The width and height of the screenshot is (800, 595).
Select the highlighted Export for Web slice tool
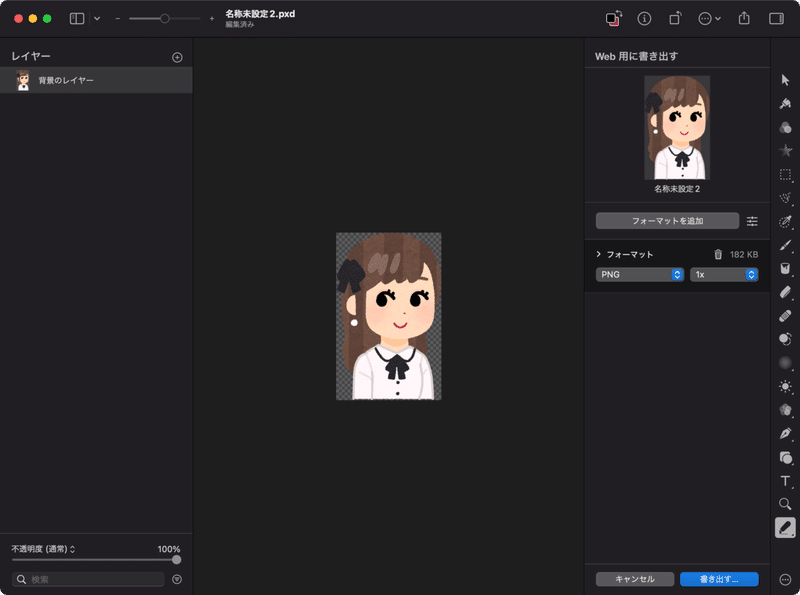tap(785, 528)
